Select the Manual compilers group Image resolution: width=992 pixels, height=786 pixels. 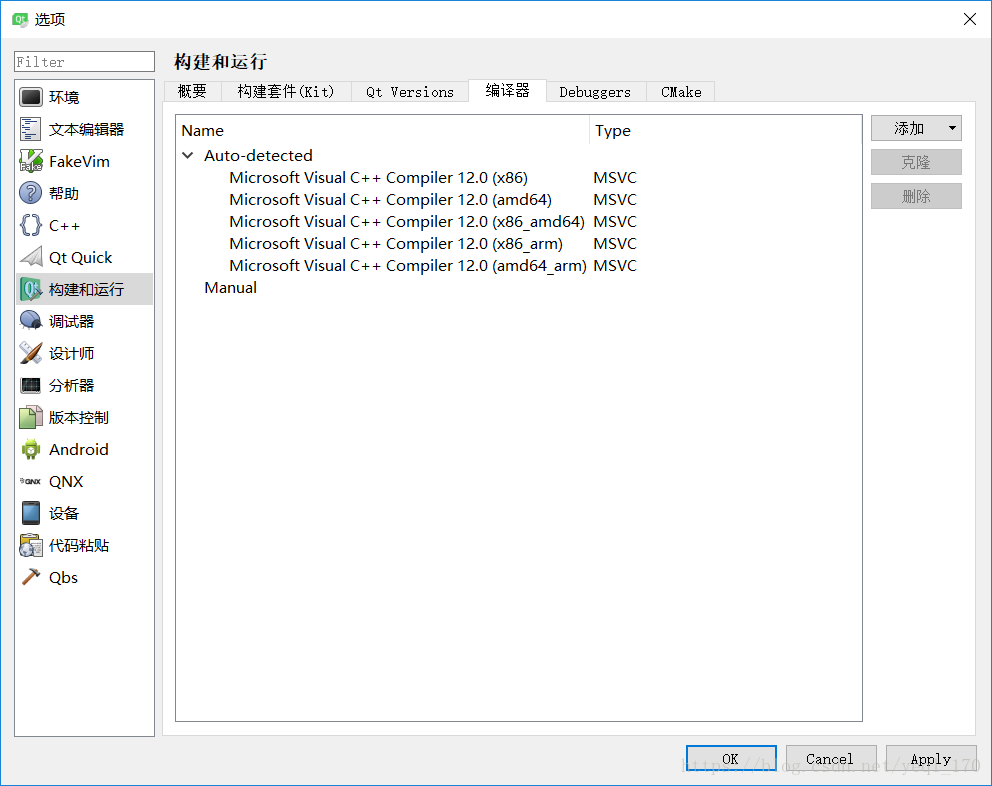[x=230, y=287]
